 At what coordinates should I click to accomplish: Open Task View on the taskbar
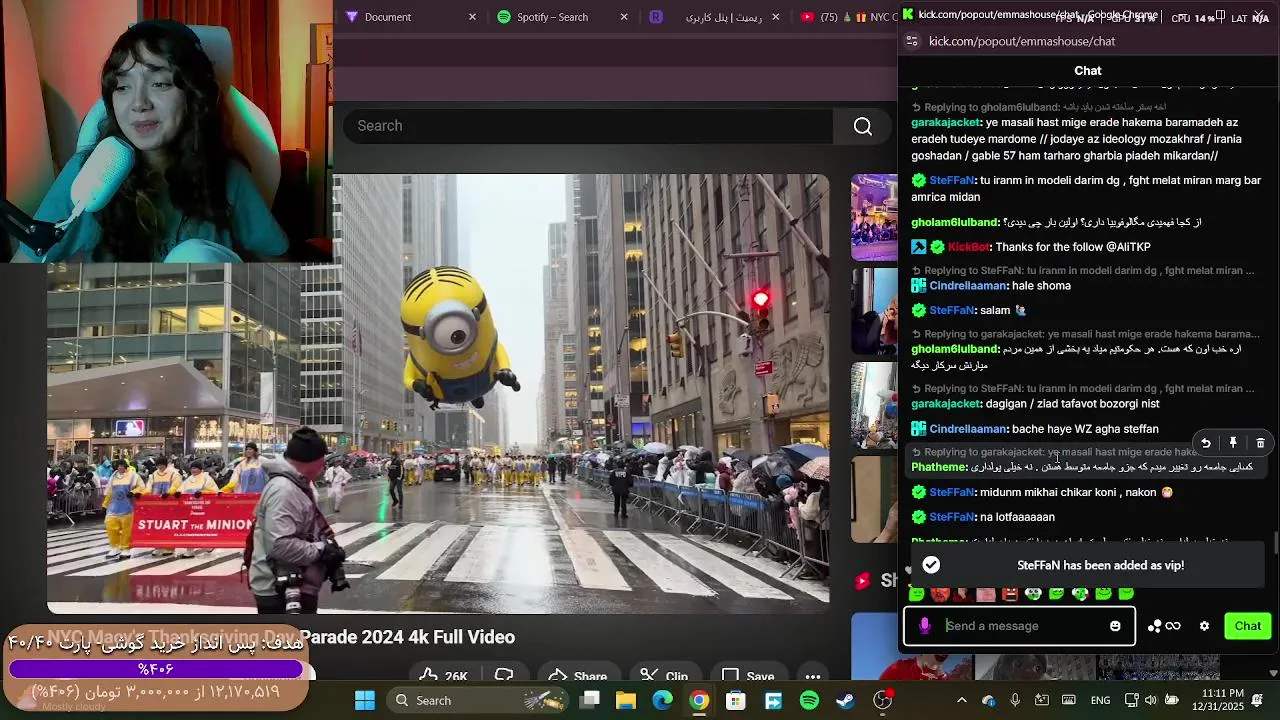coord(590,700)
